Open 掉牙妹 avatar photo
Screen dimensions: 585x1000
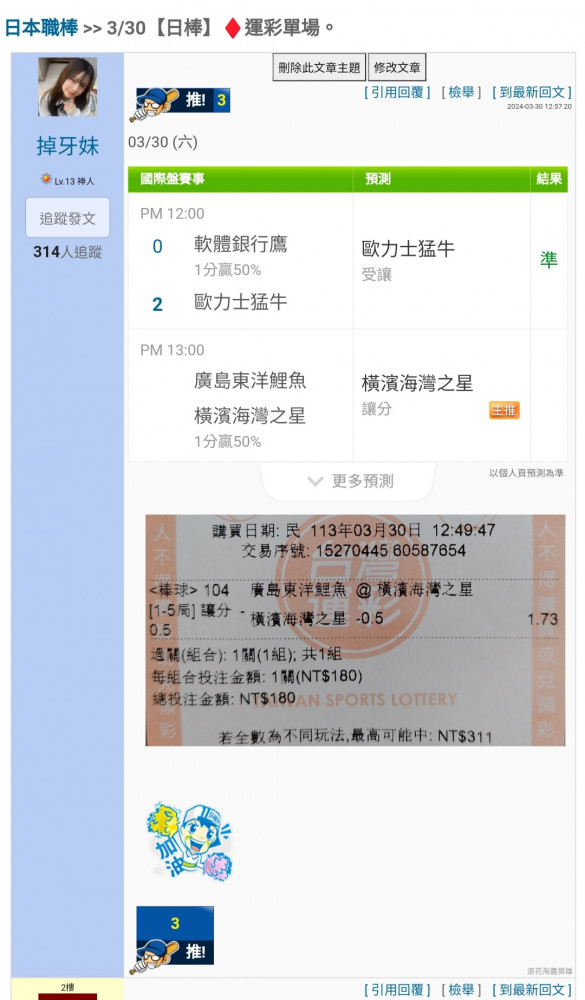point(68,87)
